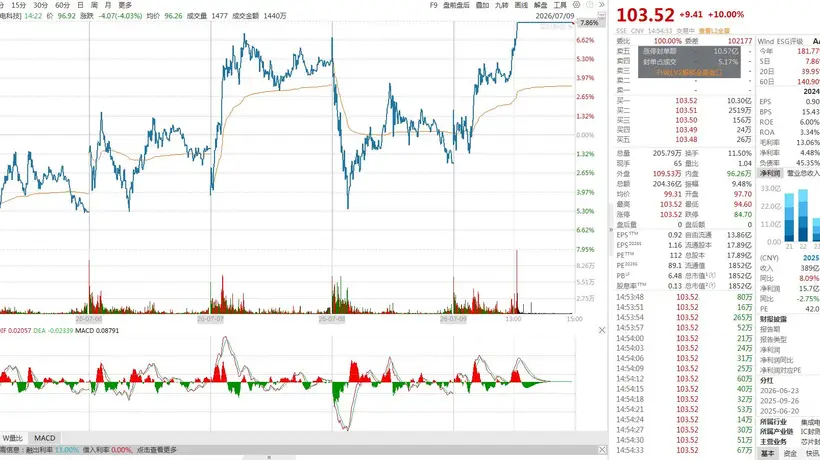Open F9 deep data view

coord(434,5)
